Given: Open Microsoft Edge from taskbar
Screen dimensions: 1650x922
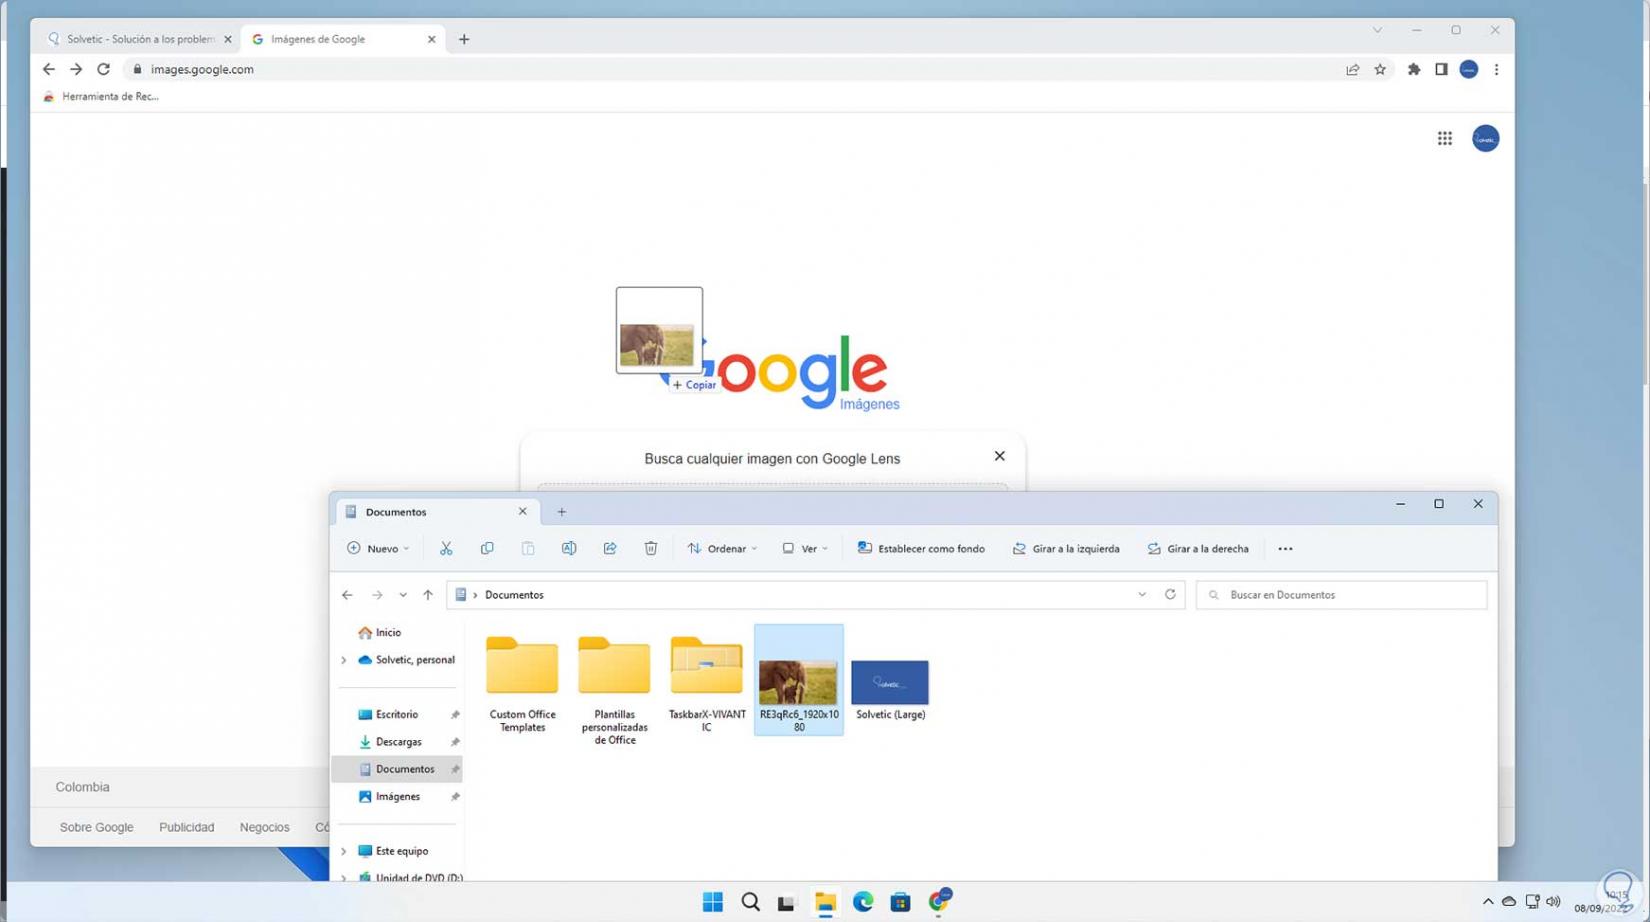Looking at the screenshot, I should [863, 902].
